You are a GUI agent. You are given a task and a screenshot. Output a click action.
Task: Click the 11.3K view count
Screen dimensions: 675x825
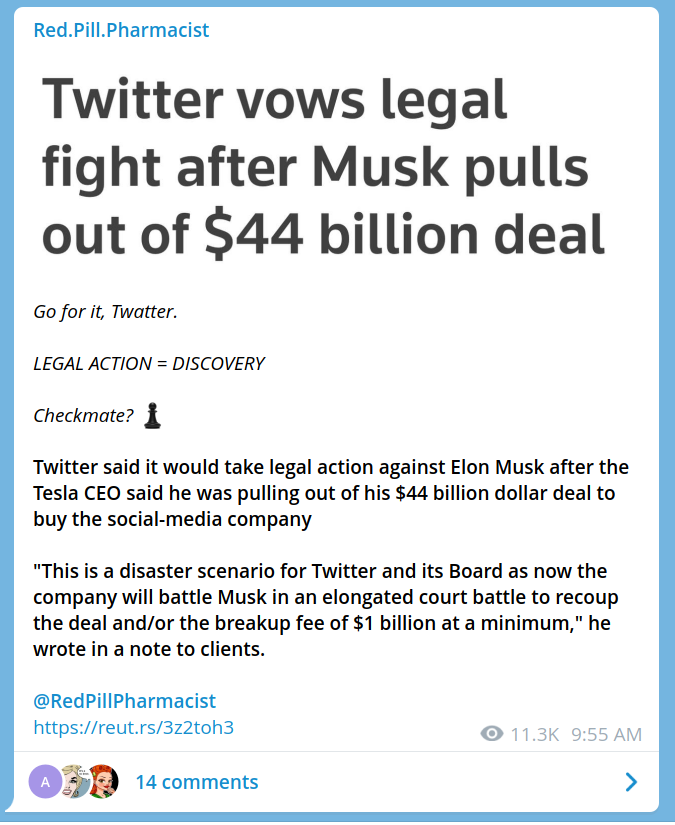tap(534, 734)
